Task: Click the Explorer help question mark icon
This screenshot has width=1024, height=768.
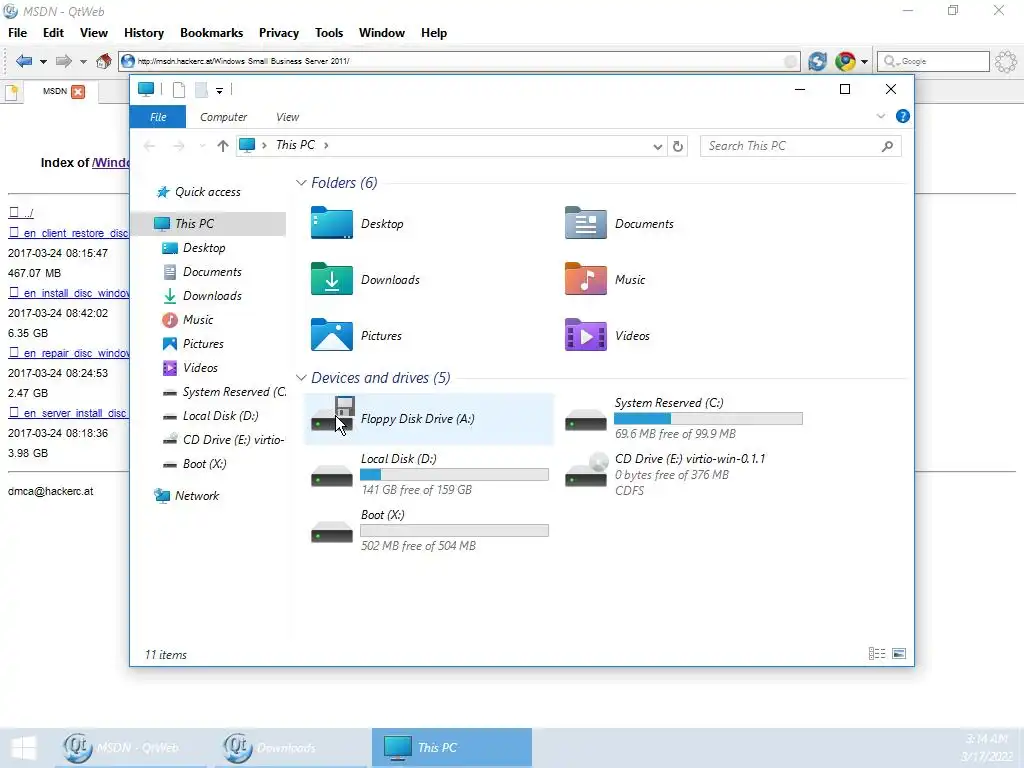Action: (x=903, y=116)
